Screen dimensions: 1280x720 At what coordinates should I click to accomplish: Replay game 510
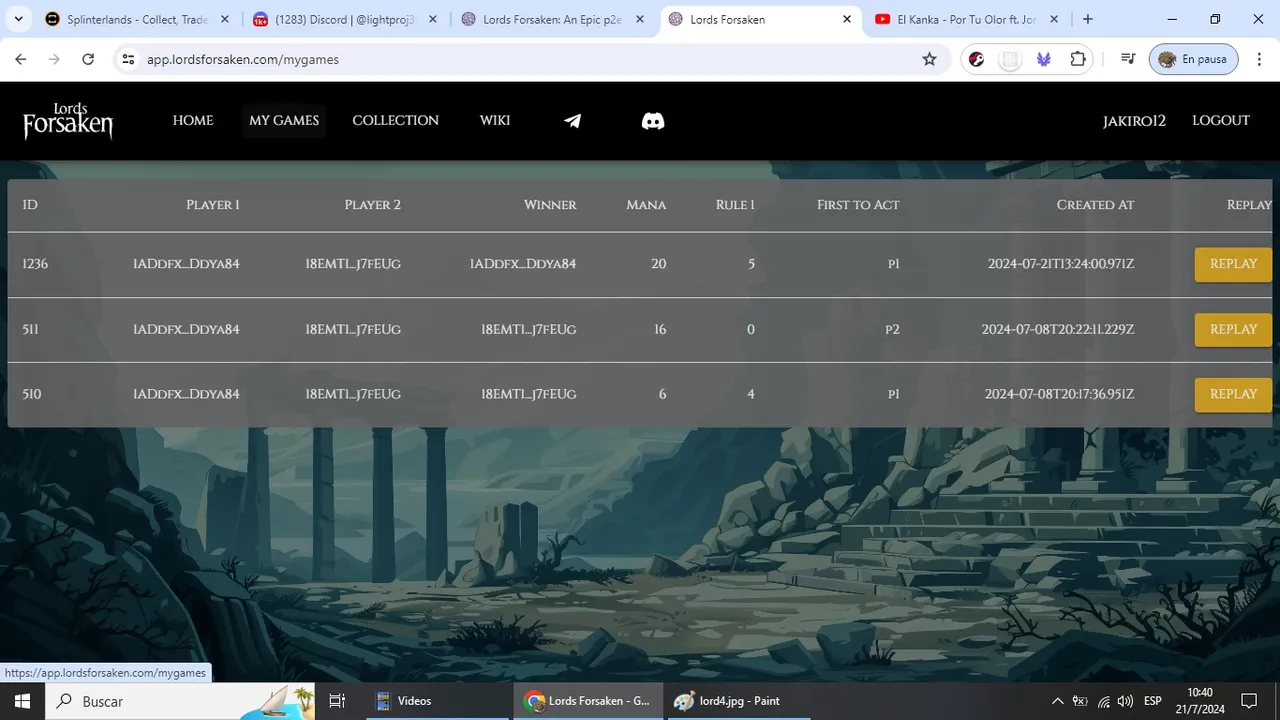click(1233, 394)
